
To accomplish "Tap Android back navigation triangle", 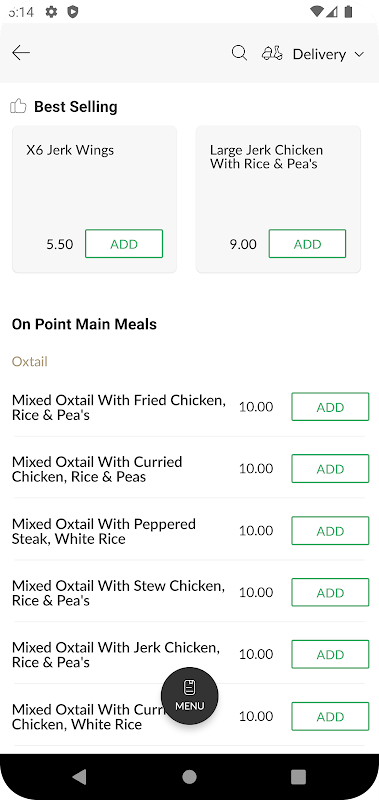I will (x=79, y=777).
